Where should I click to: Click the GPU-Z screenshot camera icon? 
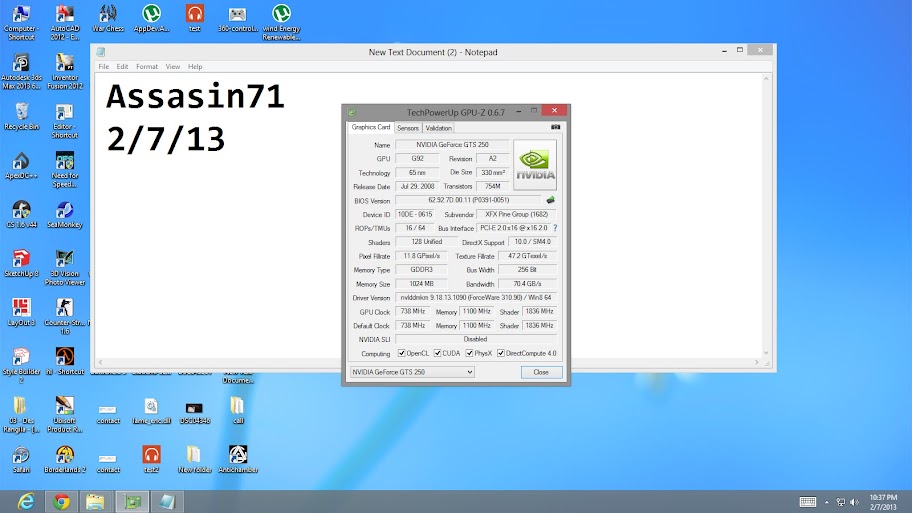pos(555,127)
